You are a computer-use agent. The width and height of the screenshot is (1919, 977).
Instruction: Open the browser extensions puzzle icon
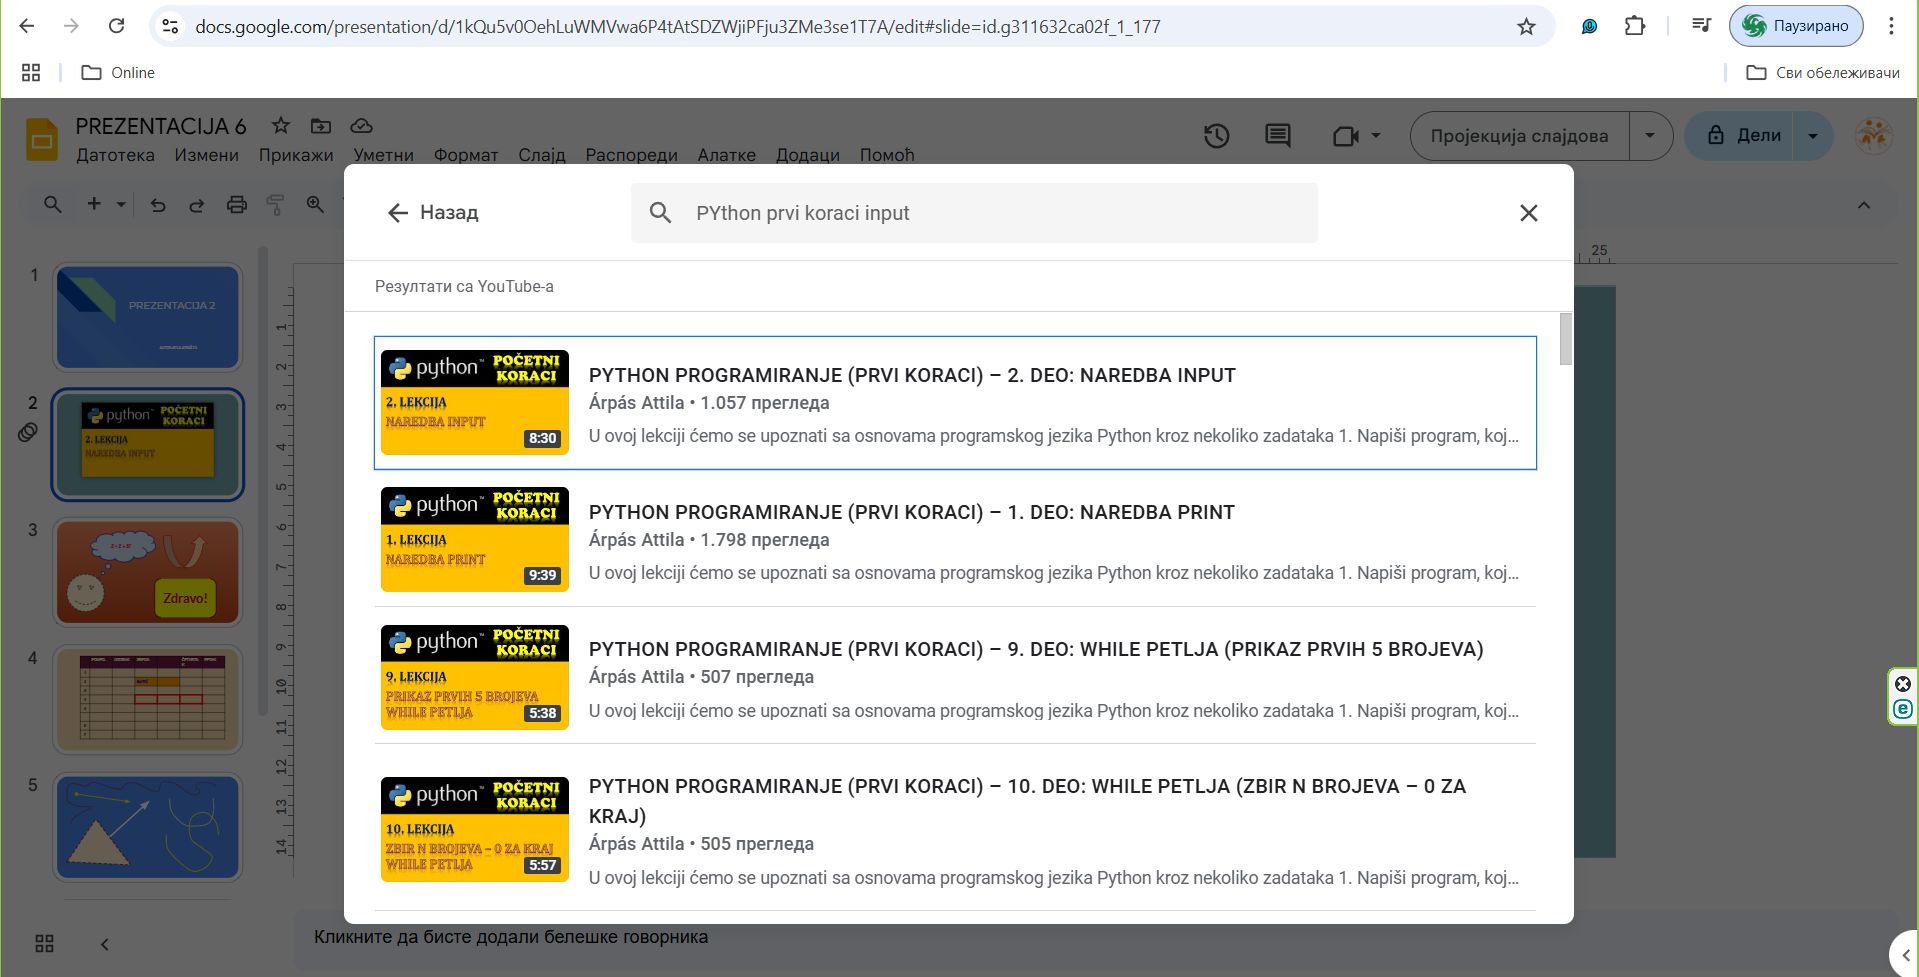coord(1635,27)
